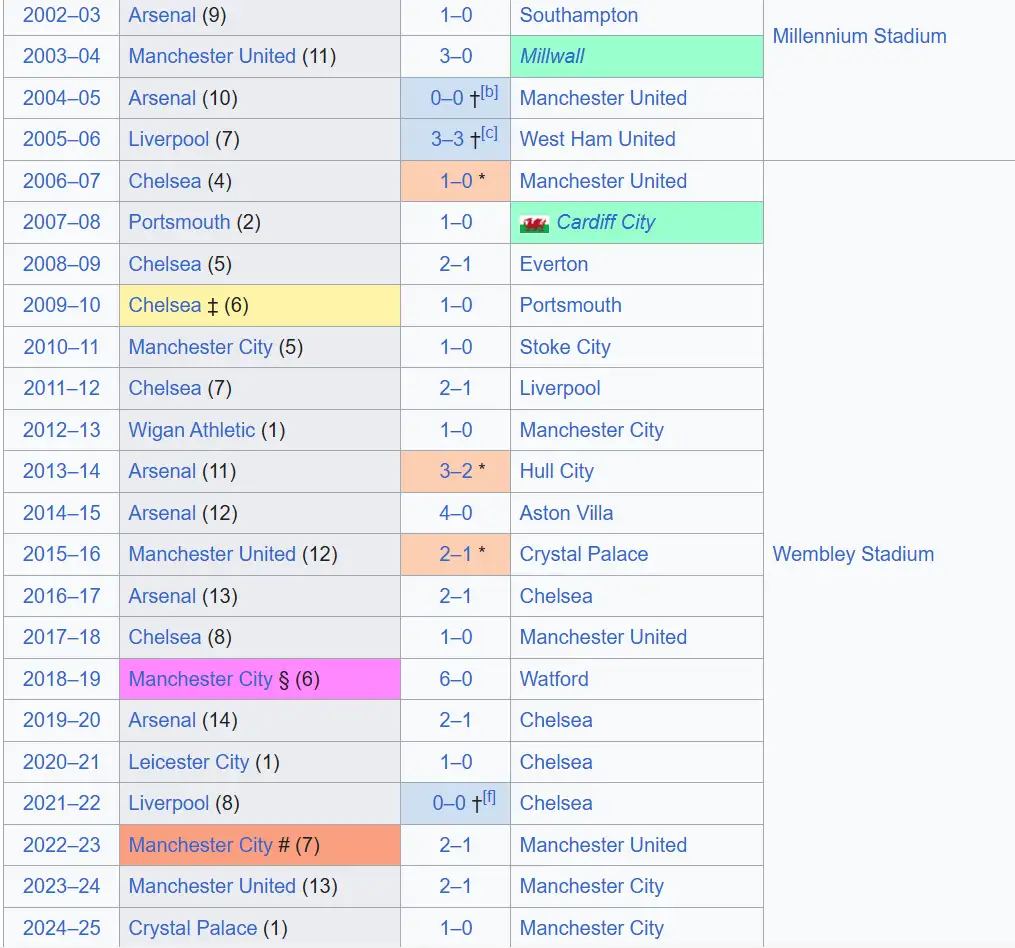Image resolution: width=1015 pixels, height=948 pixels.
Task: Open Manchester United (12) winner link
Action: 212,554
